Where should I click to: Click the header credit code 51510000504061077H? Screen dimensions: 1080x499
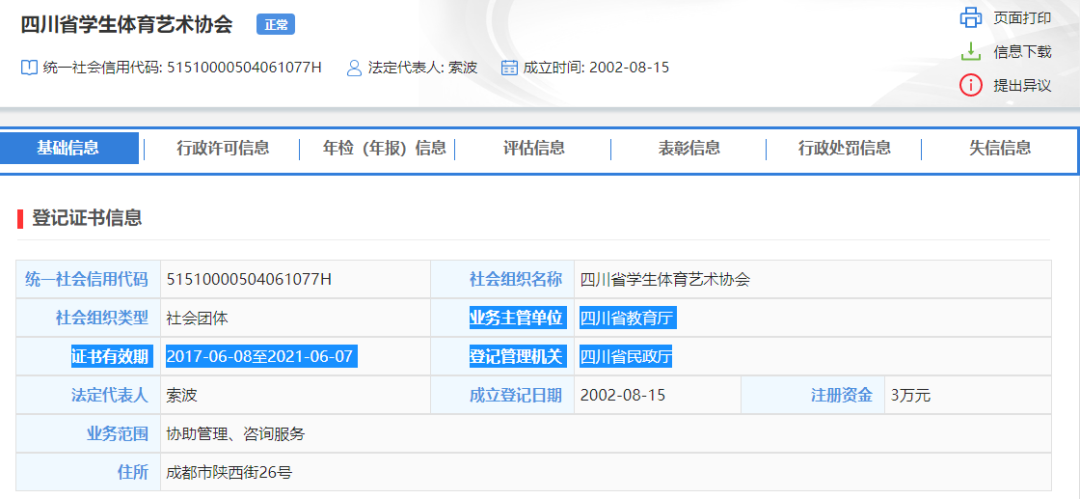(245, 68)
